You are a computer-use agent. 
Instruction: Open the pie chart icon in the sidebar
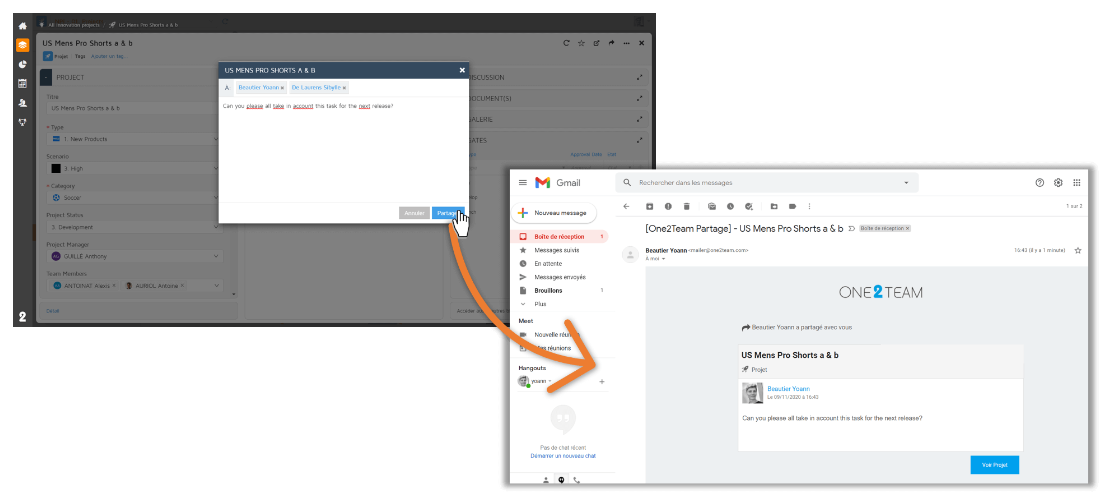(22, 64)
